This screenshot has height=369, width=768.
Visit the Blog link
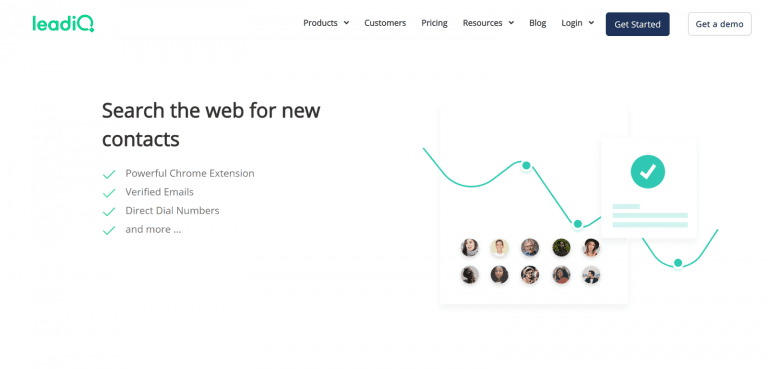[x=537, y=23]
